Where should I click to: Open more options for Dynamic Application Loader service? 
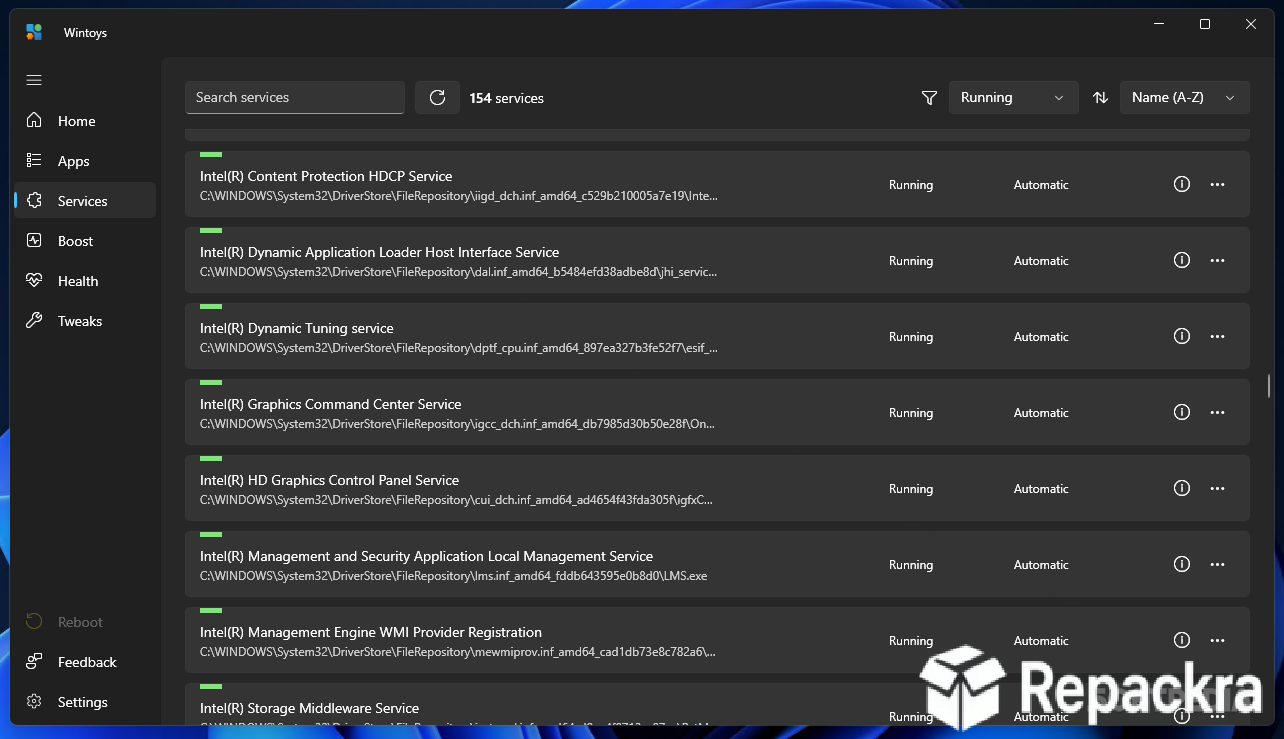pyautogui.click(x=1217, y=260)
